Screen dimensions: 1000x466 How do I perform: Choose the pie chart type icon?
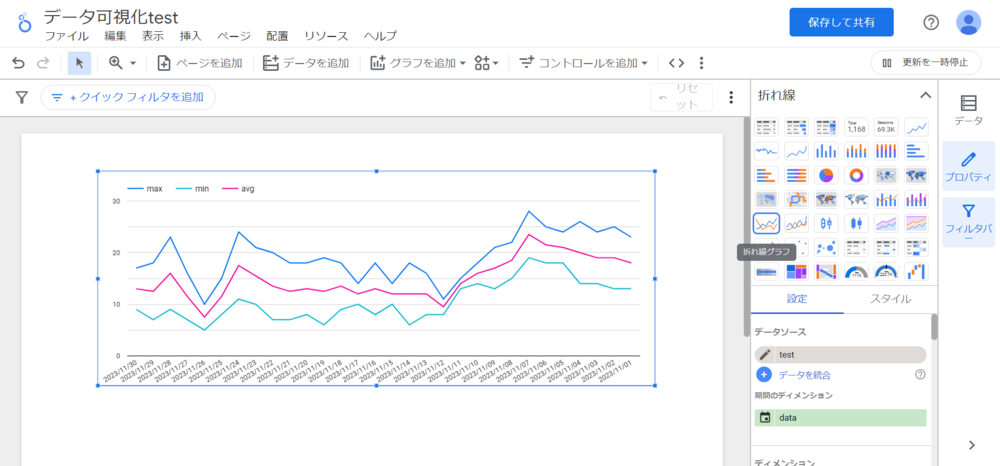(x=827, y=175)
